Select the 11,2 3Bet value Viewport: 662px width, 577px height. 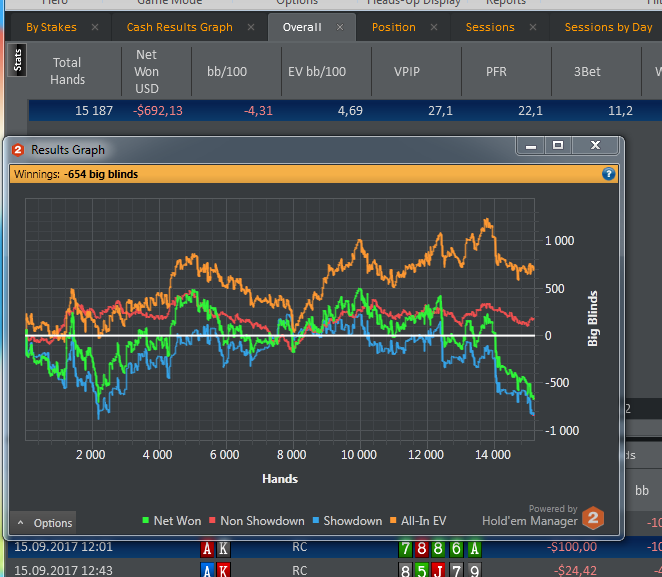pos(620,111)
